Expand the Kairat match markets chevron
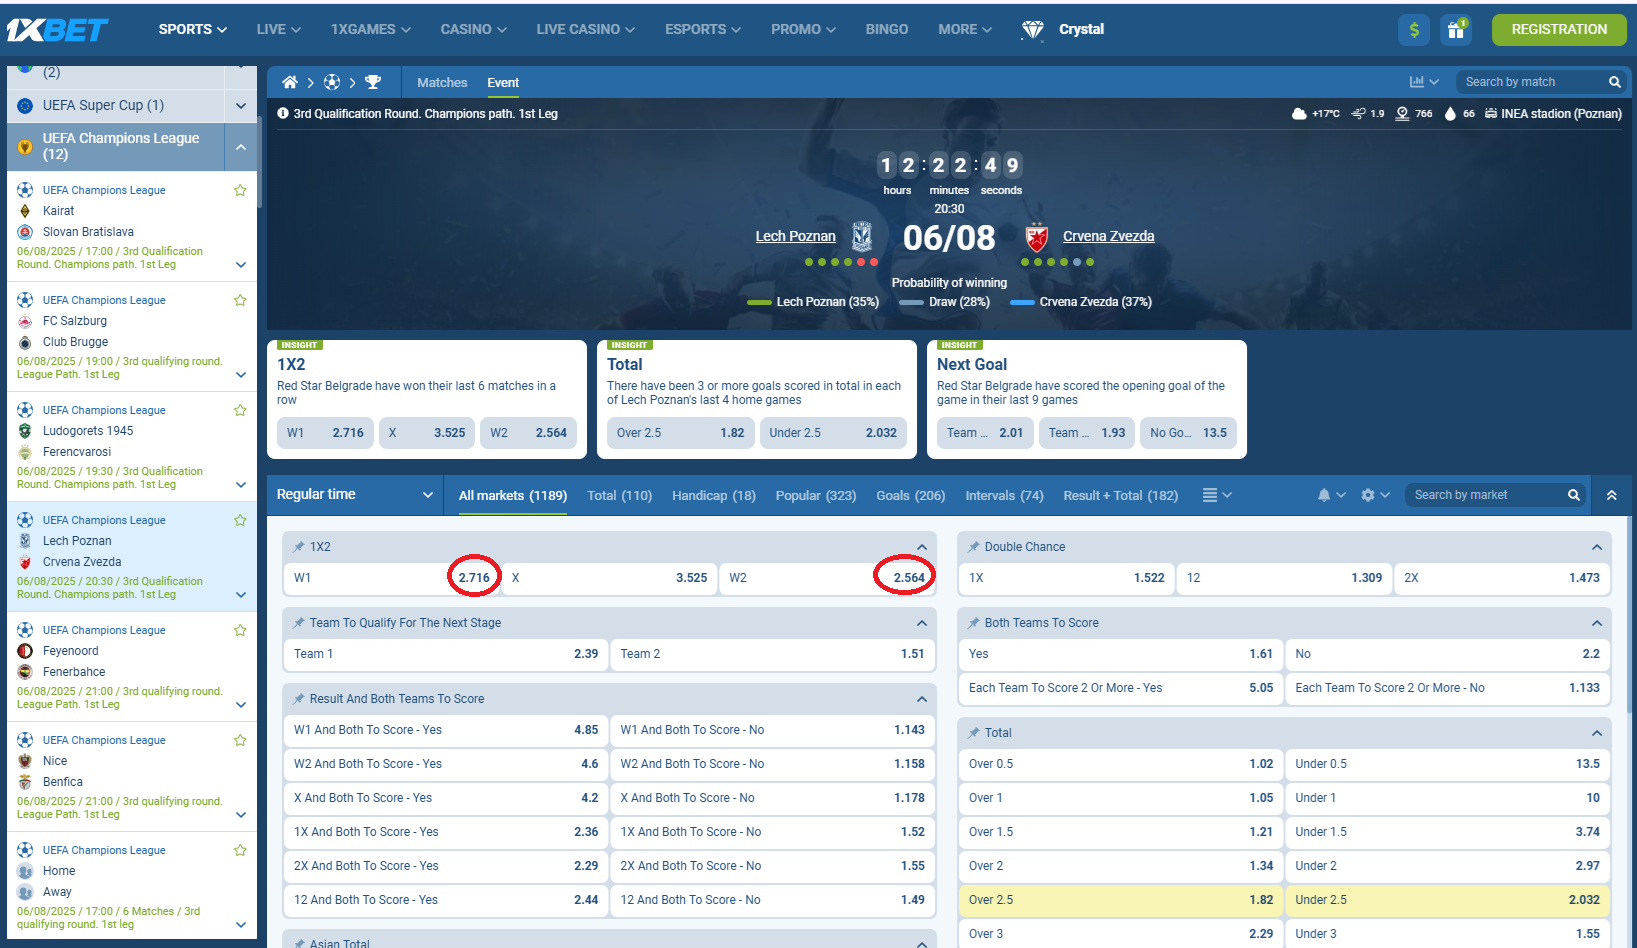This screenshot has height=948, width=1637. click(241, 265)
